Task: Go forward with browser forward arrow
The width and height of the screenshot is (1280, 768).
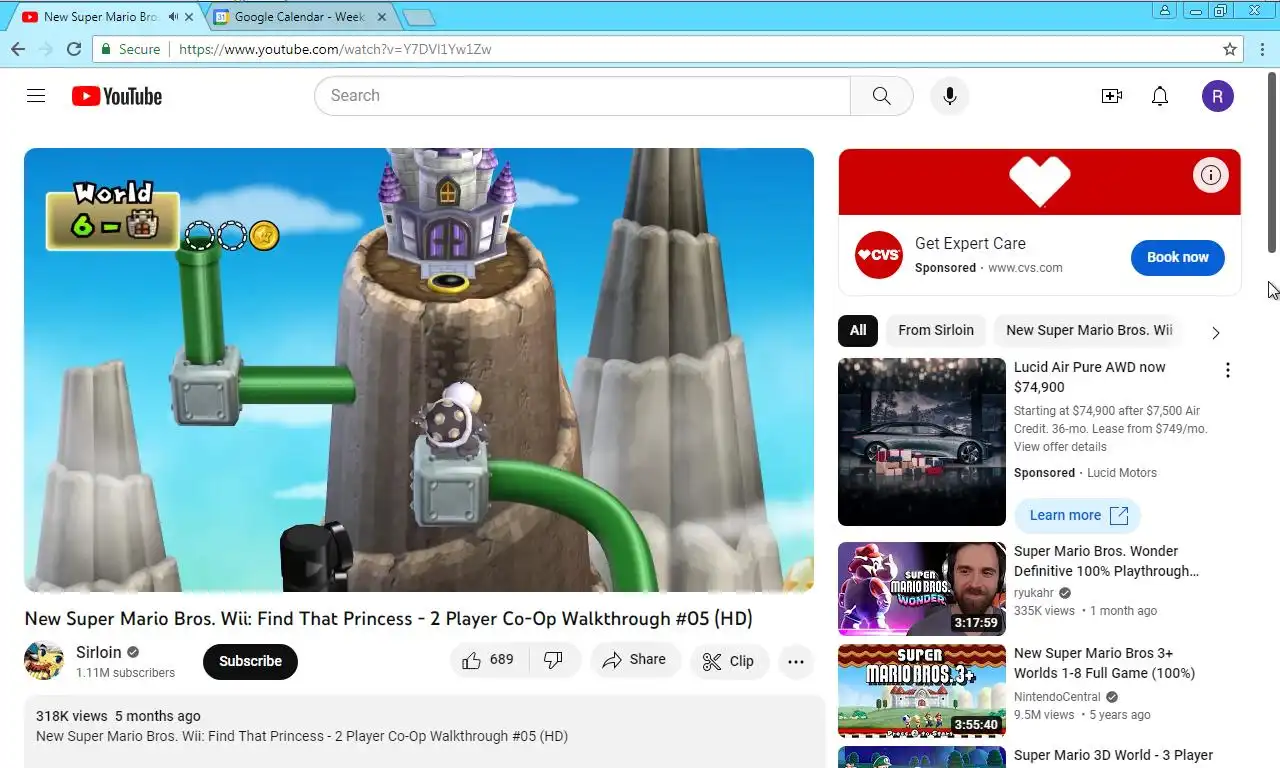Action: (45, 49)
